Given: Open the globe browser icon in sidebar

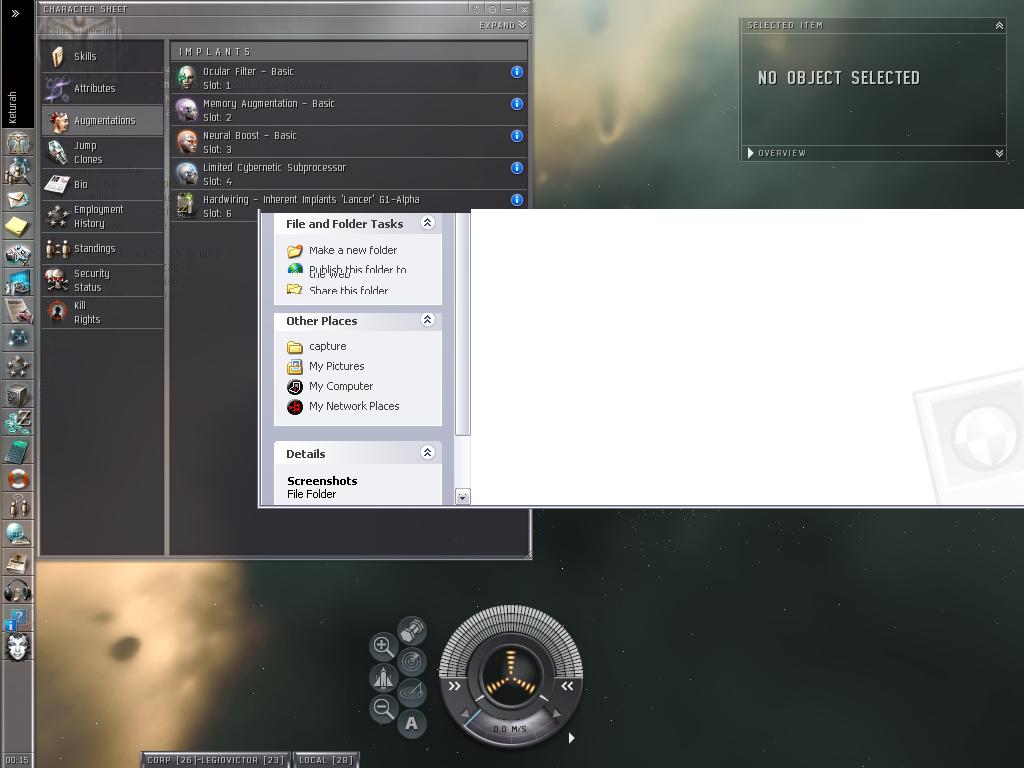Looking at the screenshot, I should coord(18,534).
